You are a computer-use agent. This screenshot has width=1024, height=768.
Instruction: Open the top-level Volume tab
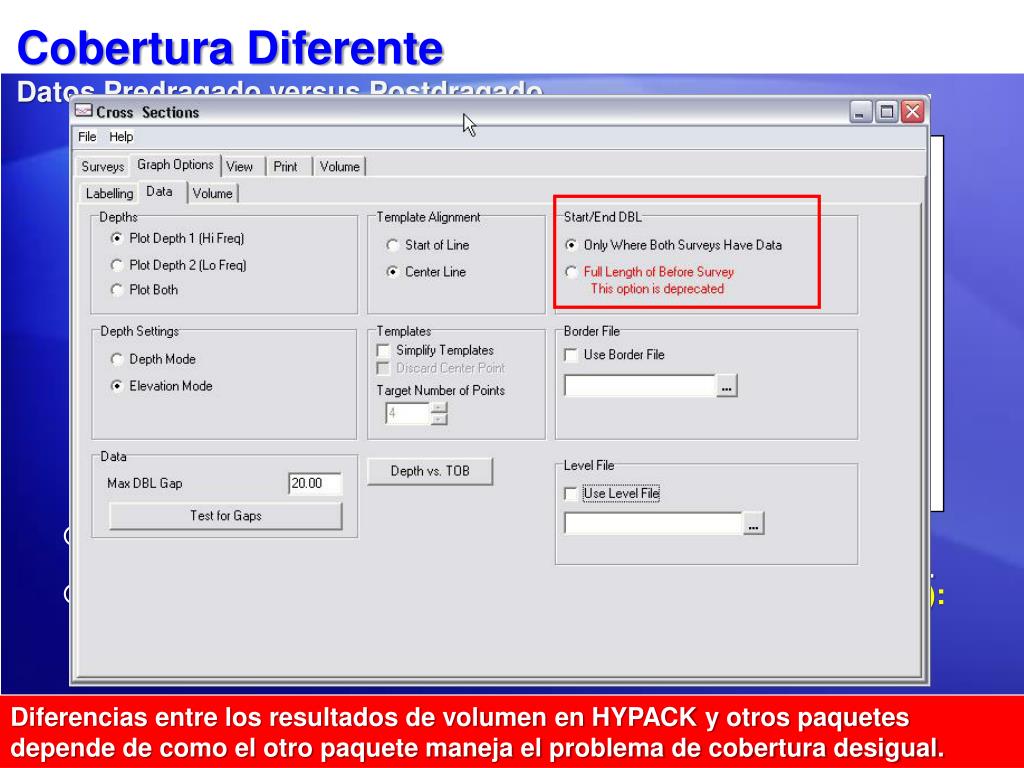tap(340, 167)
